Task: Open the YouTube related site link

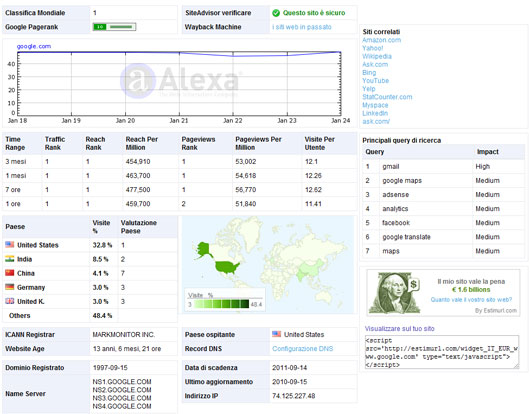Action: point(376,80)
